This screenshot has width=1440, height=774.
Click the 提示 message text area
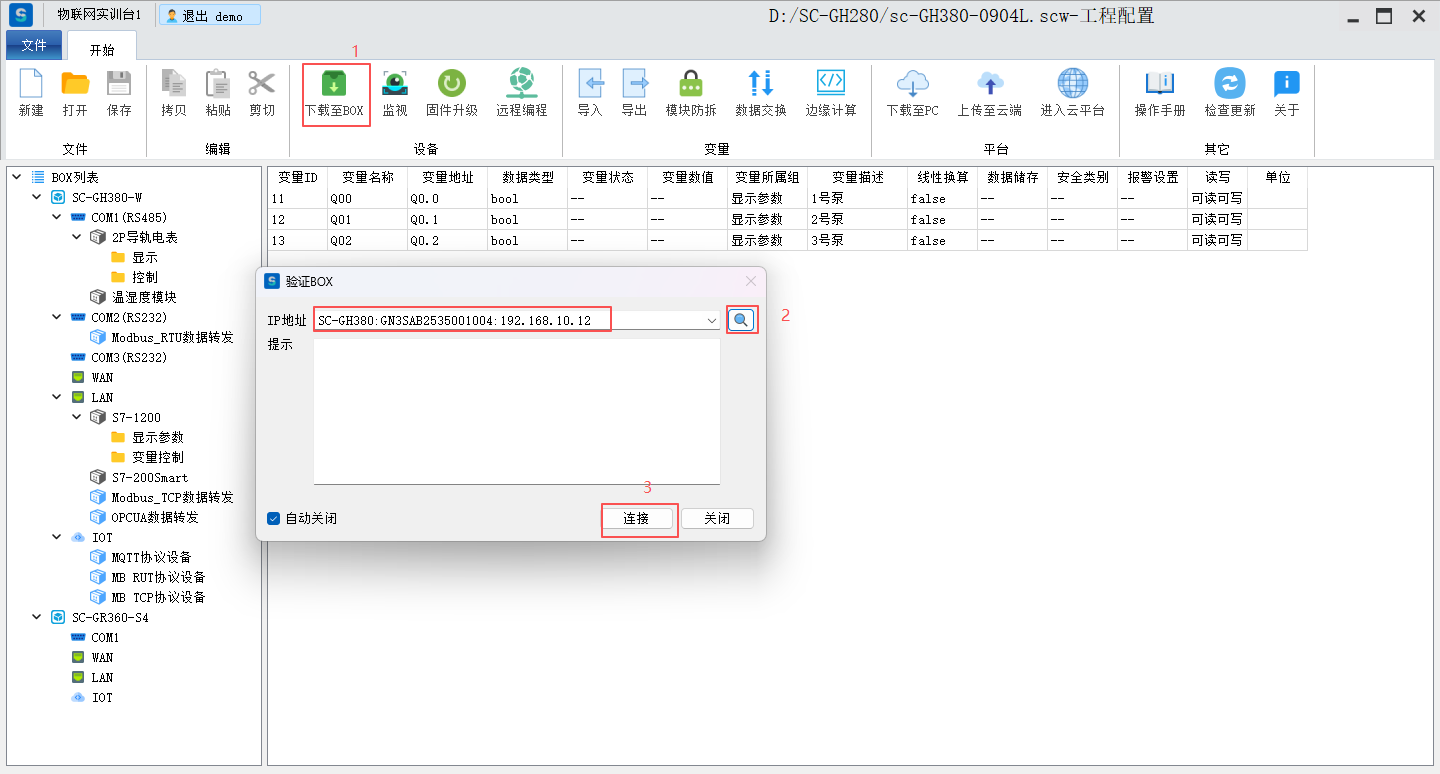516,411
